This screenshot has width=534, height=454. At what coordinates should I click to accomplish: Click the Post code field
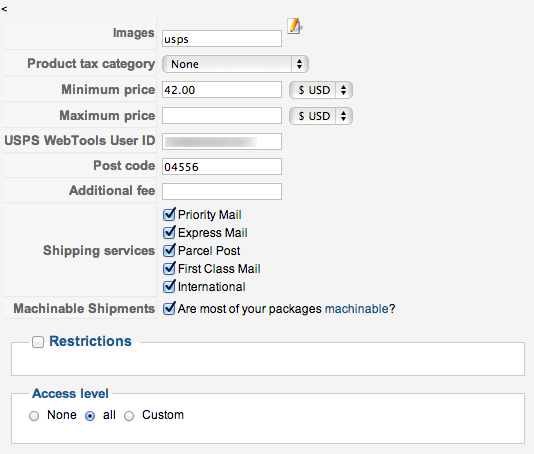click(222, 167)
